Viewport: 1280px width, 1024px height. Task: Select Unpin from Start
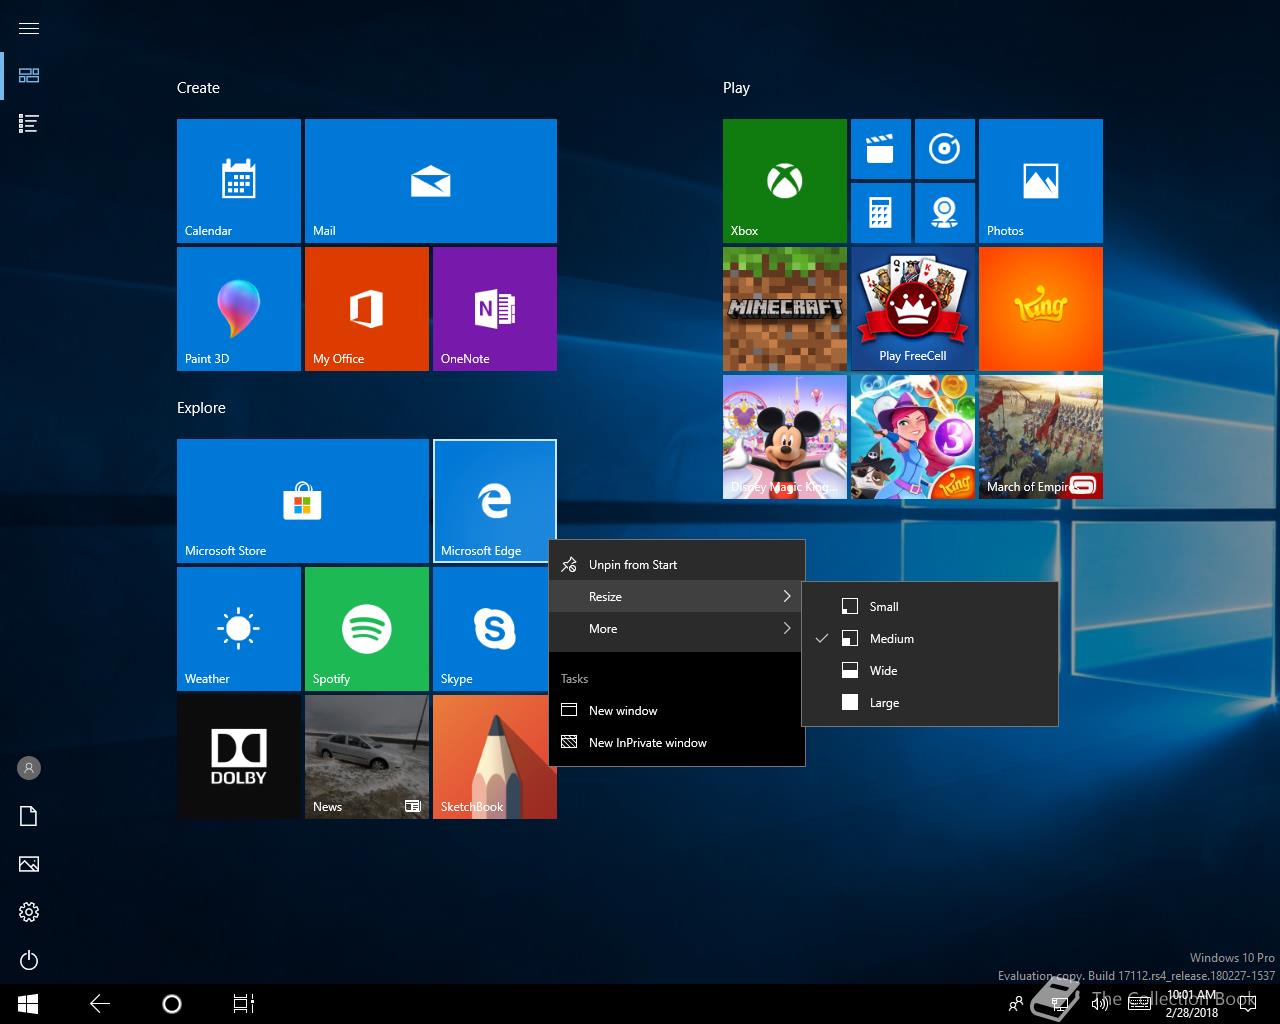(x=677, y=565)
